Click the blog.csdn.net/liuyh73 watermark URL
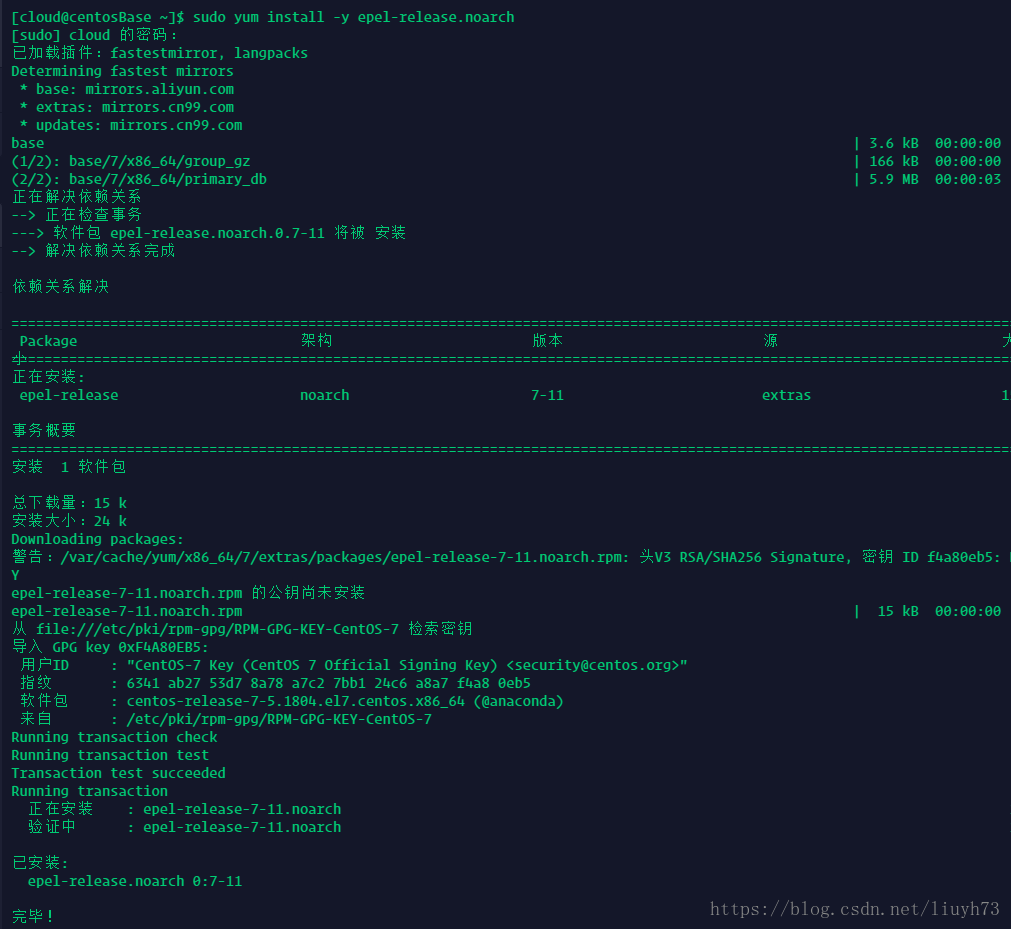The image size is (1011, 929). coord(855,909)
